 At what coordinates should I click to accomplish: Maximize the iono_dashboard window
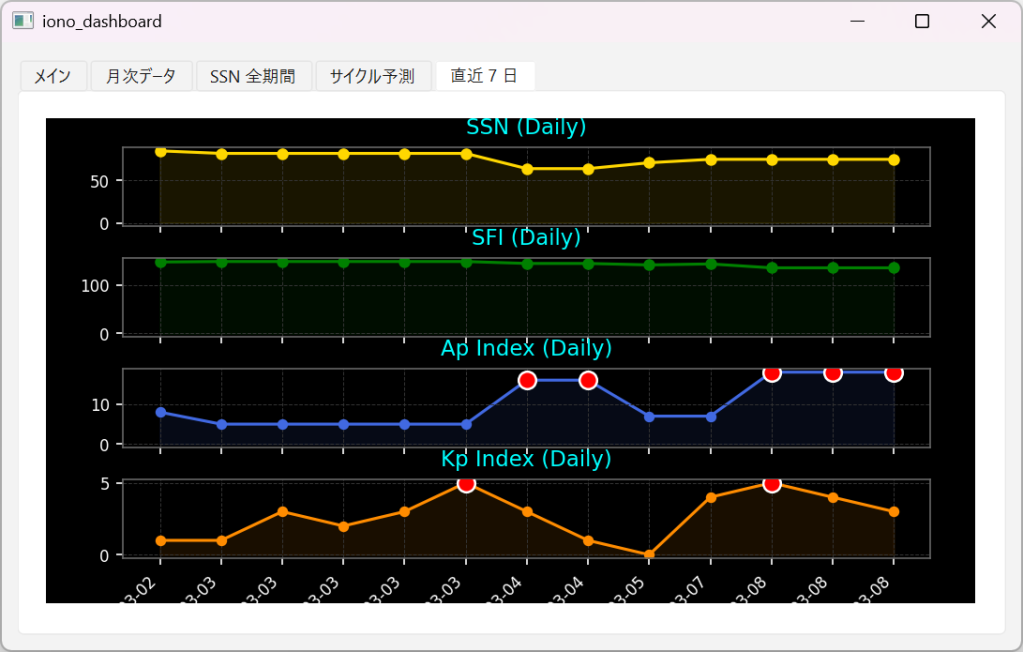(922, 21)
